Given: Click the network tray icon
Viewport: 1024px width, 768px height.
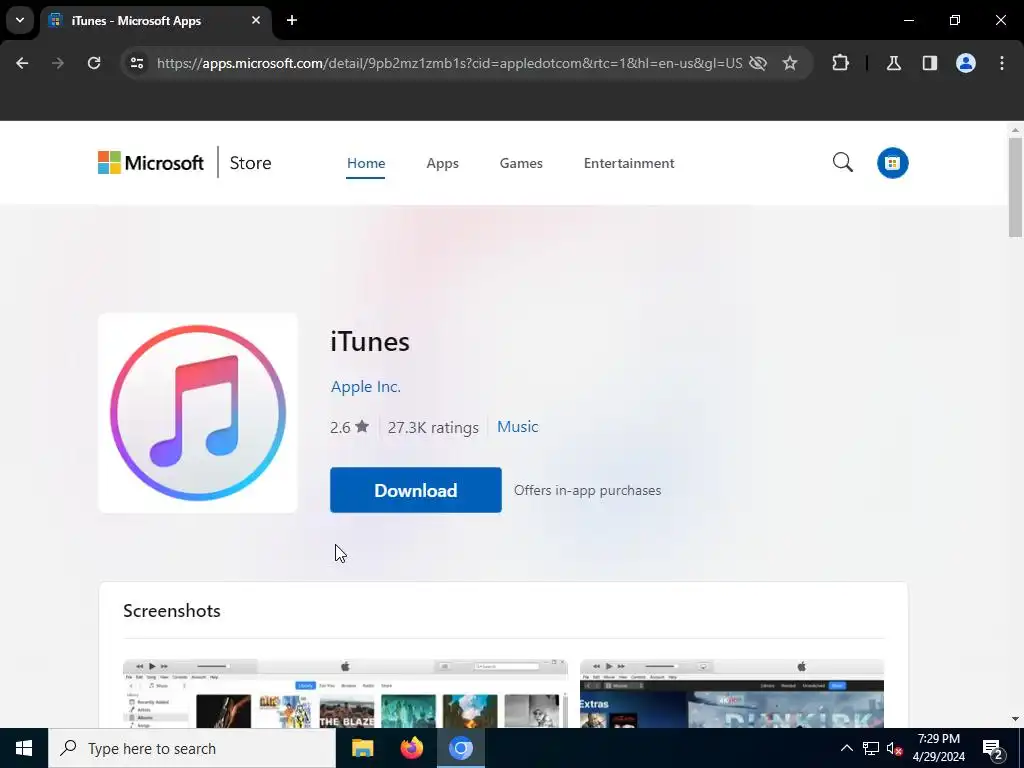Looking at the screenshot, I should coord(871,748).
